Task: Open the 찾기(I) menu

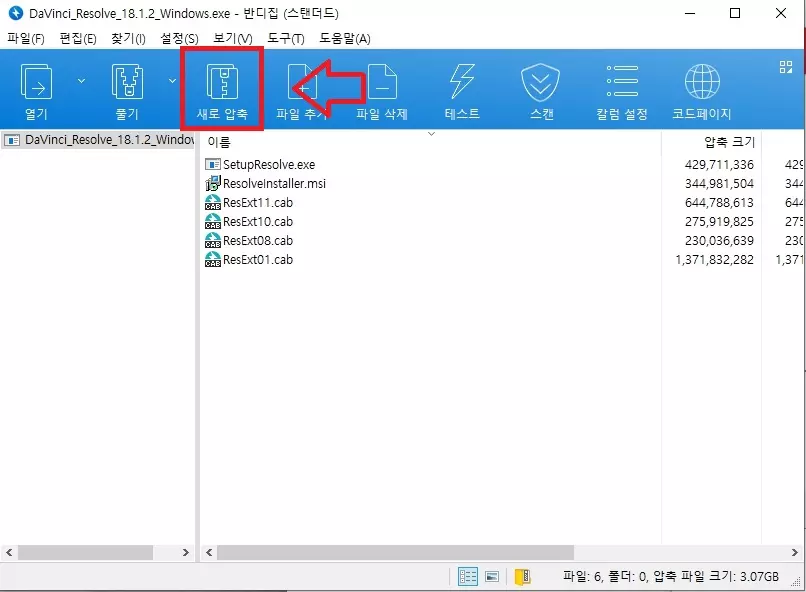Action: (x=129, y=39)
